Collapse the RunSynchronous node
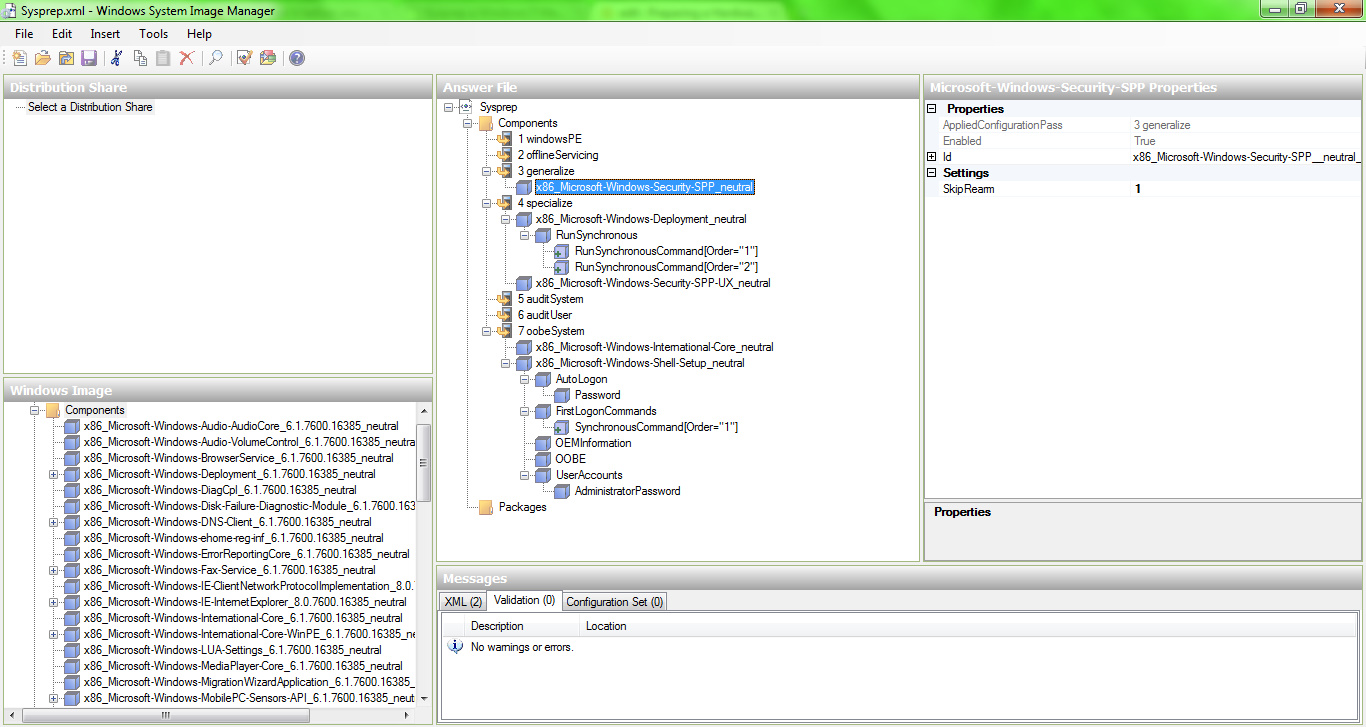Image resolution: width=1366 pixels, height=727 pixels. click(x=525, y=235)
